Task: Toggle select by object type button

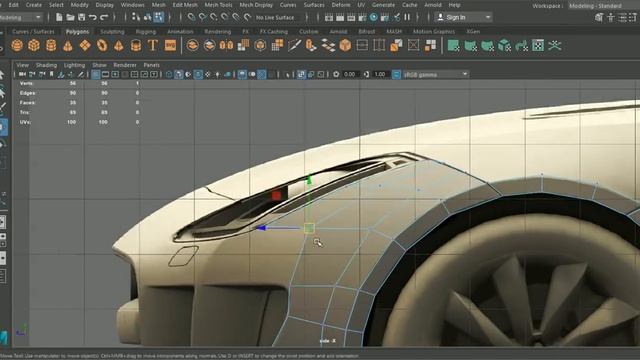Action: (x=147, y=17)
